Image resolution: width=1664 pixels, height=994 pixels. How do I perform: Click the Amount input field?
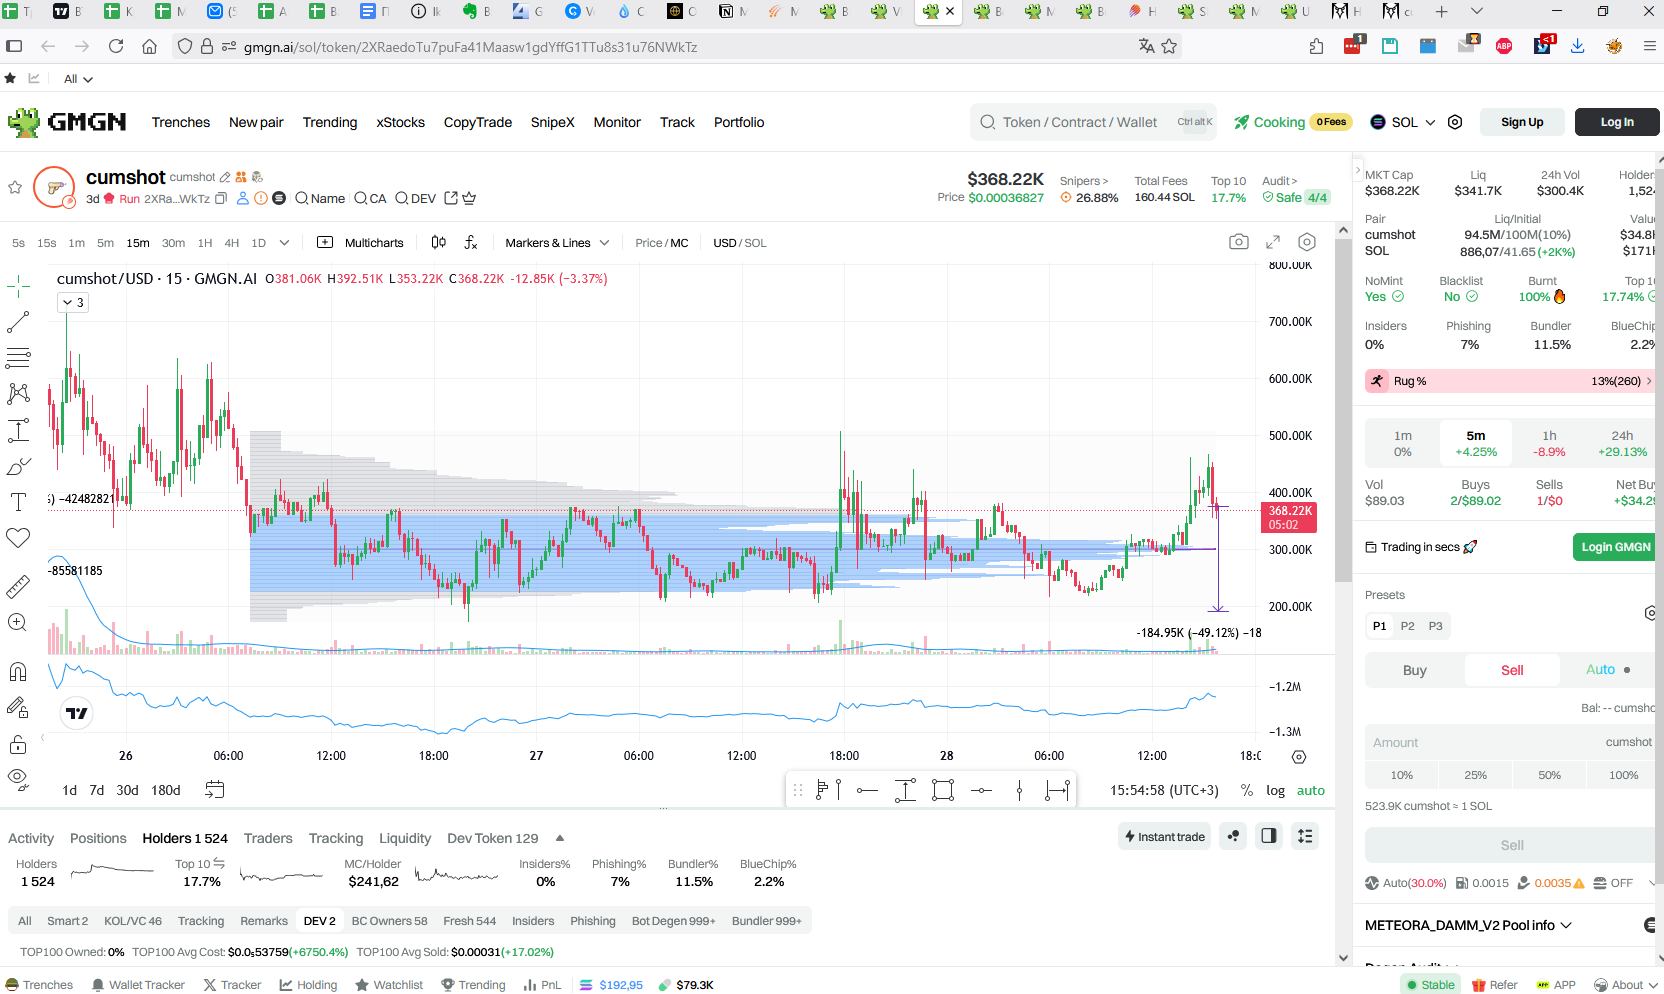(x=1512, y=742)
